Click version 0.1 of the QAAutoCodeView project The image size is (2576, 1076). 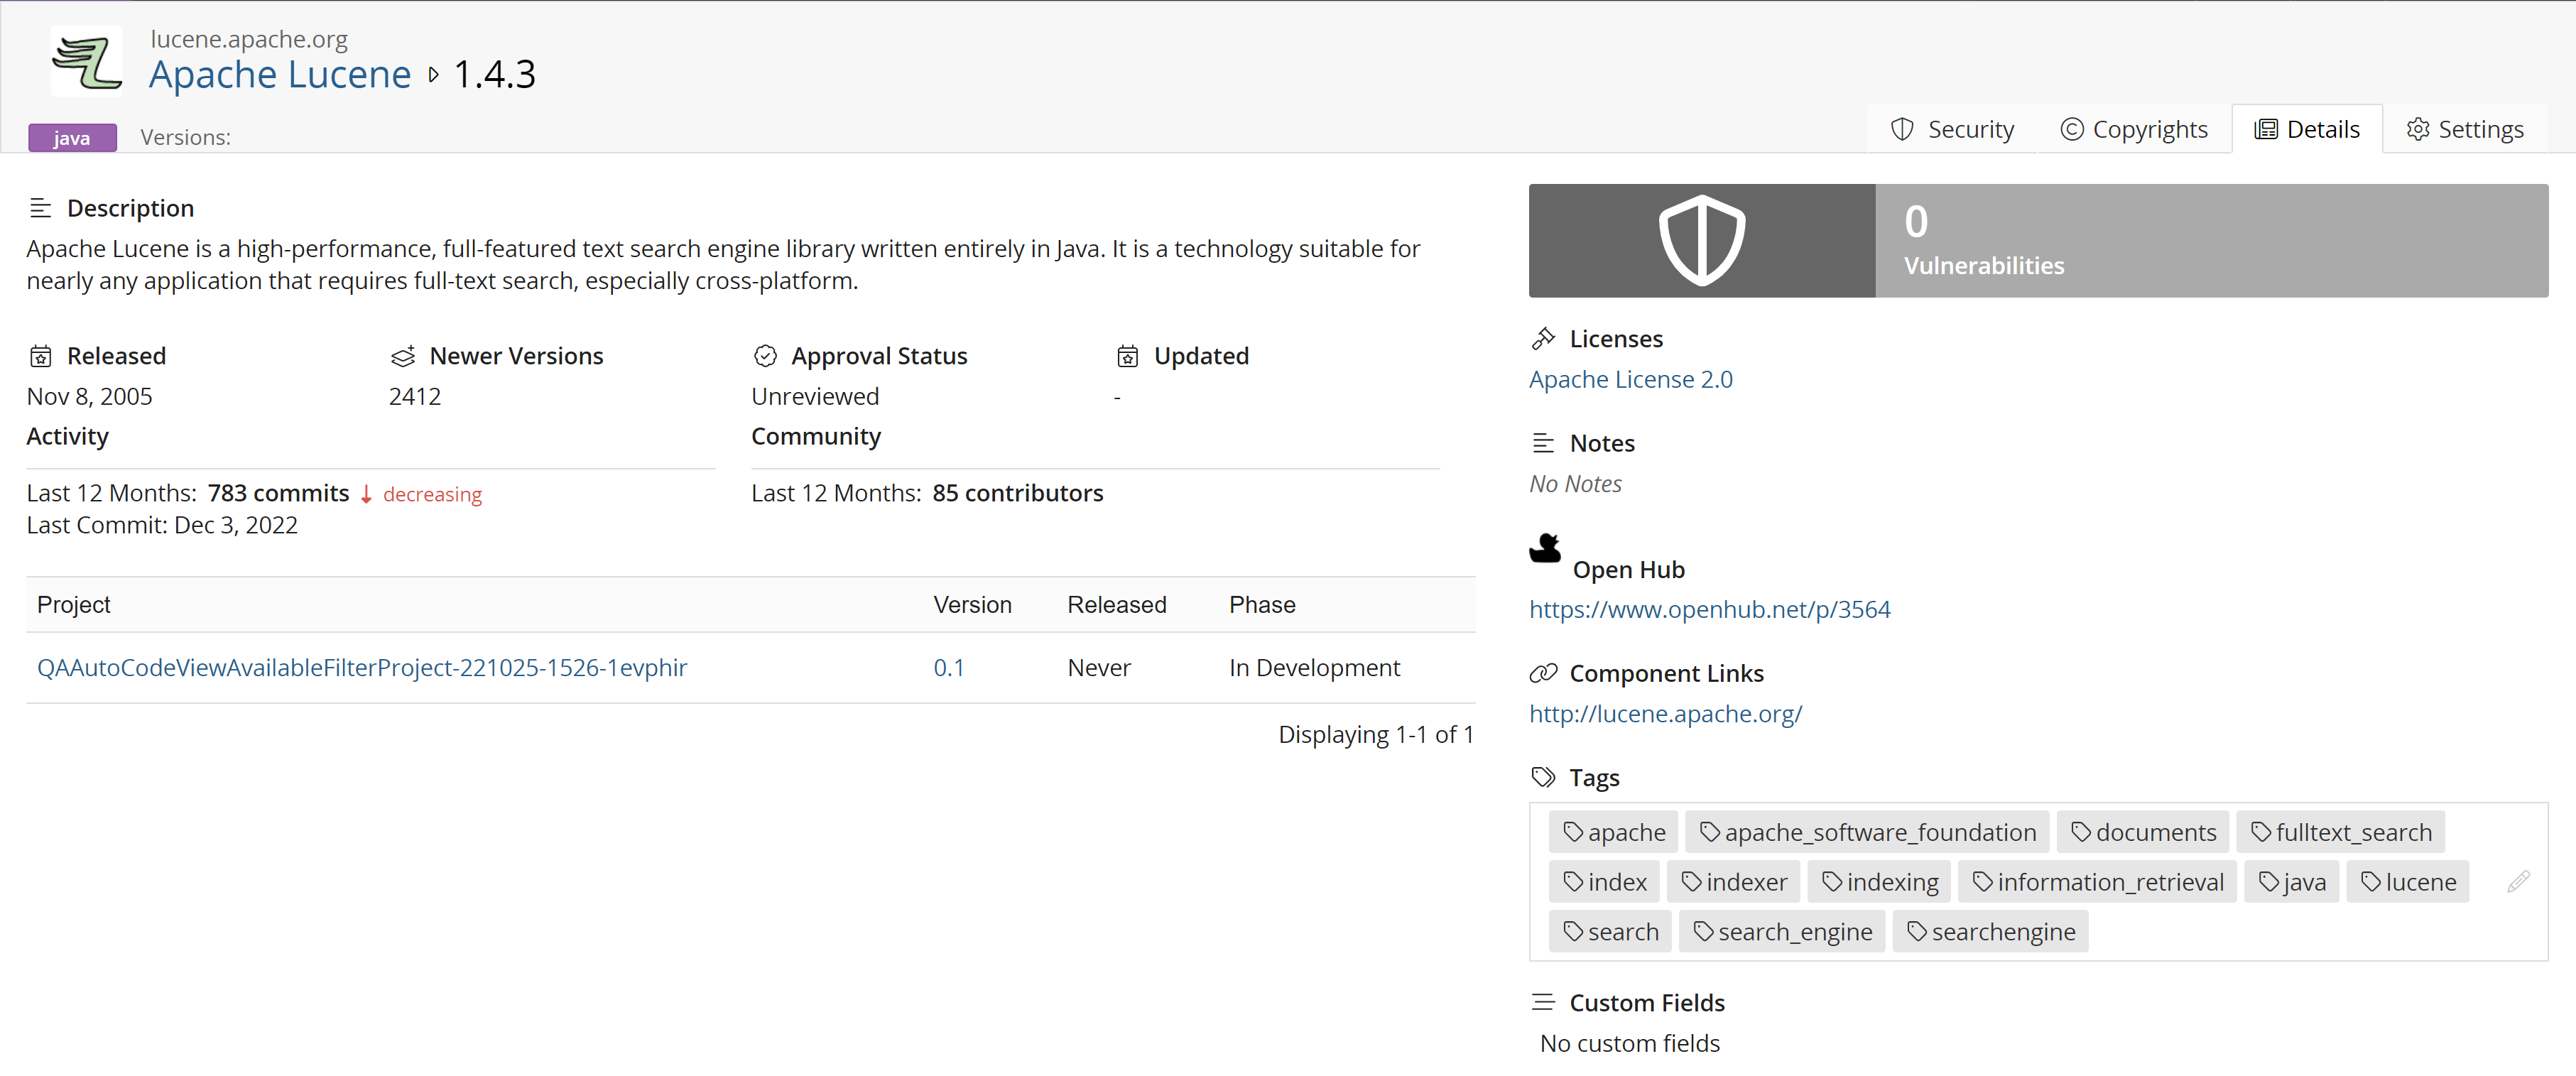tap(948, 667)
